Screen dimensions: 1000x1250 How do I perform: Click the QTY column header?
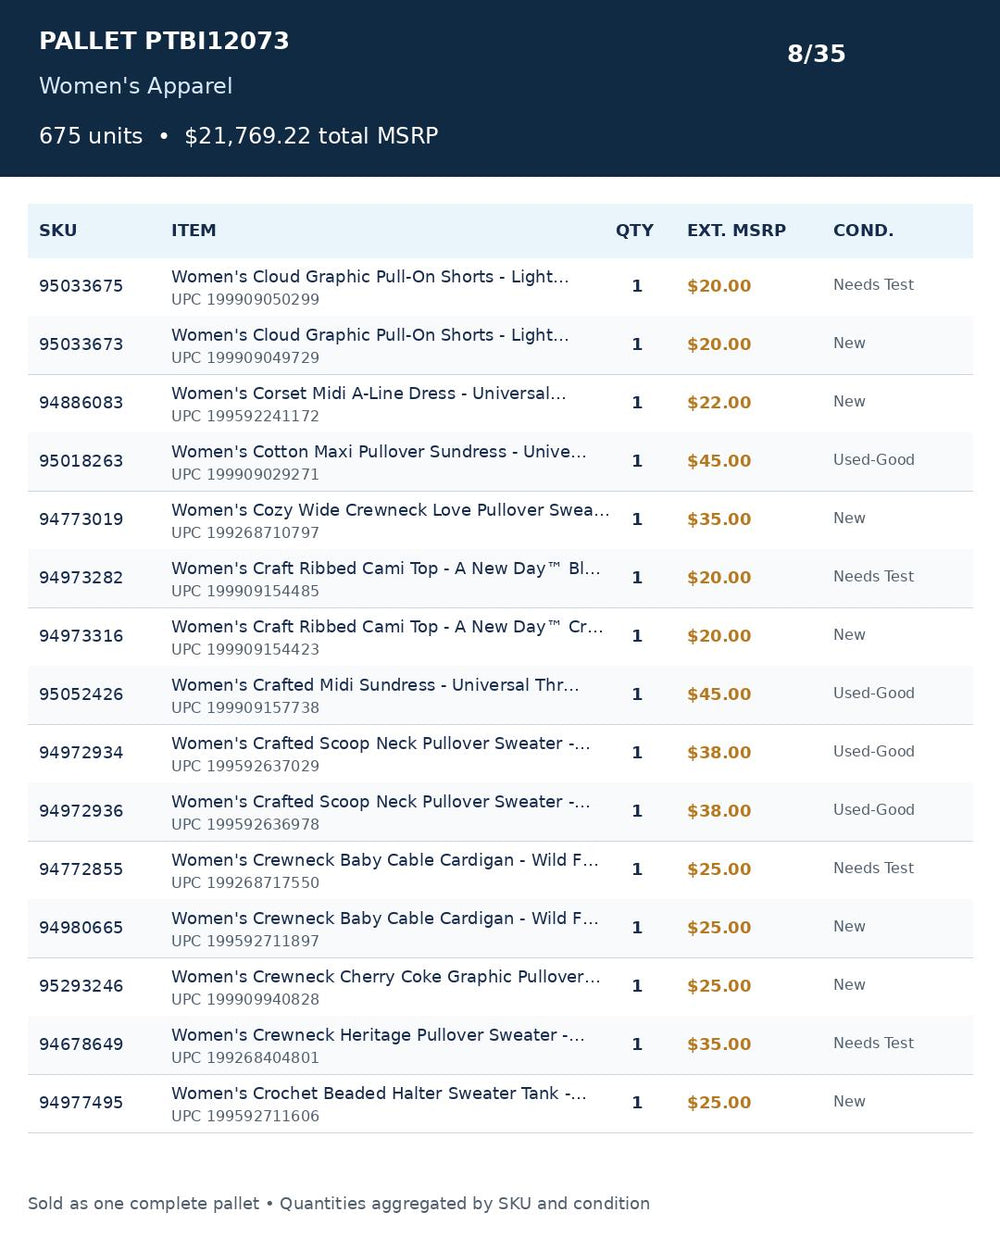tap(634, 230)
